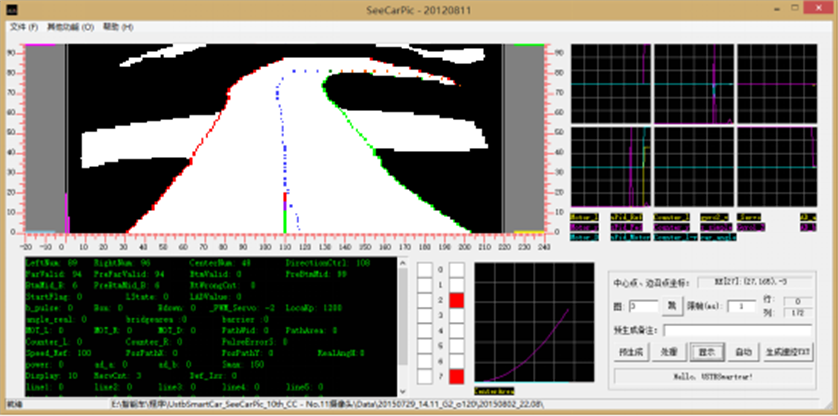This screenshot has height=416, width=838.
Task: Toggle the white box right of number 4
Action: pyautogui.click(x=456, y=331)
